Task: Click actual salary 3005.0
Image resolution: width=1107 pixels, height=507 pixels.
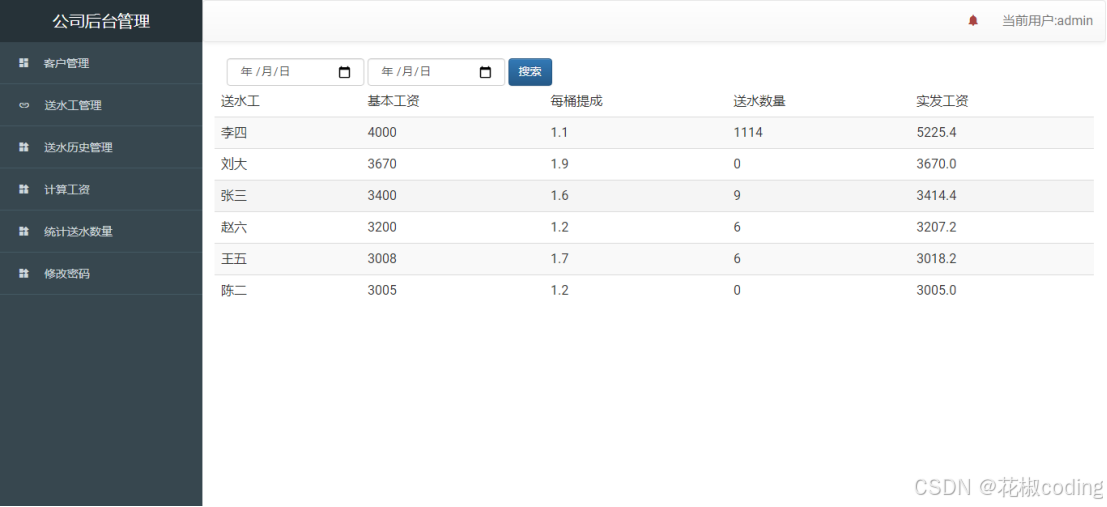Action: 936,290
